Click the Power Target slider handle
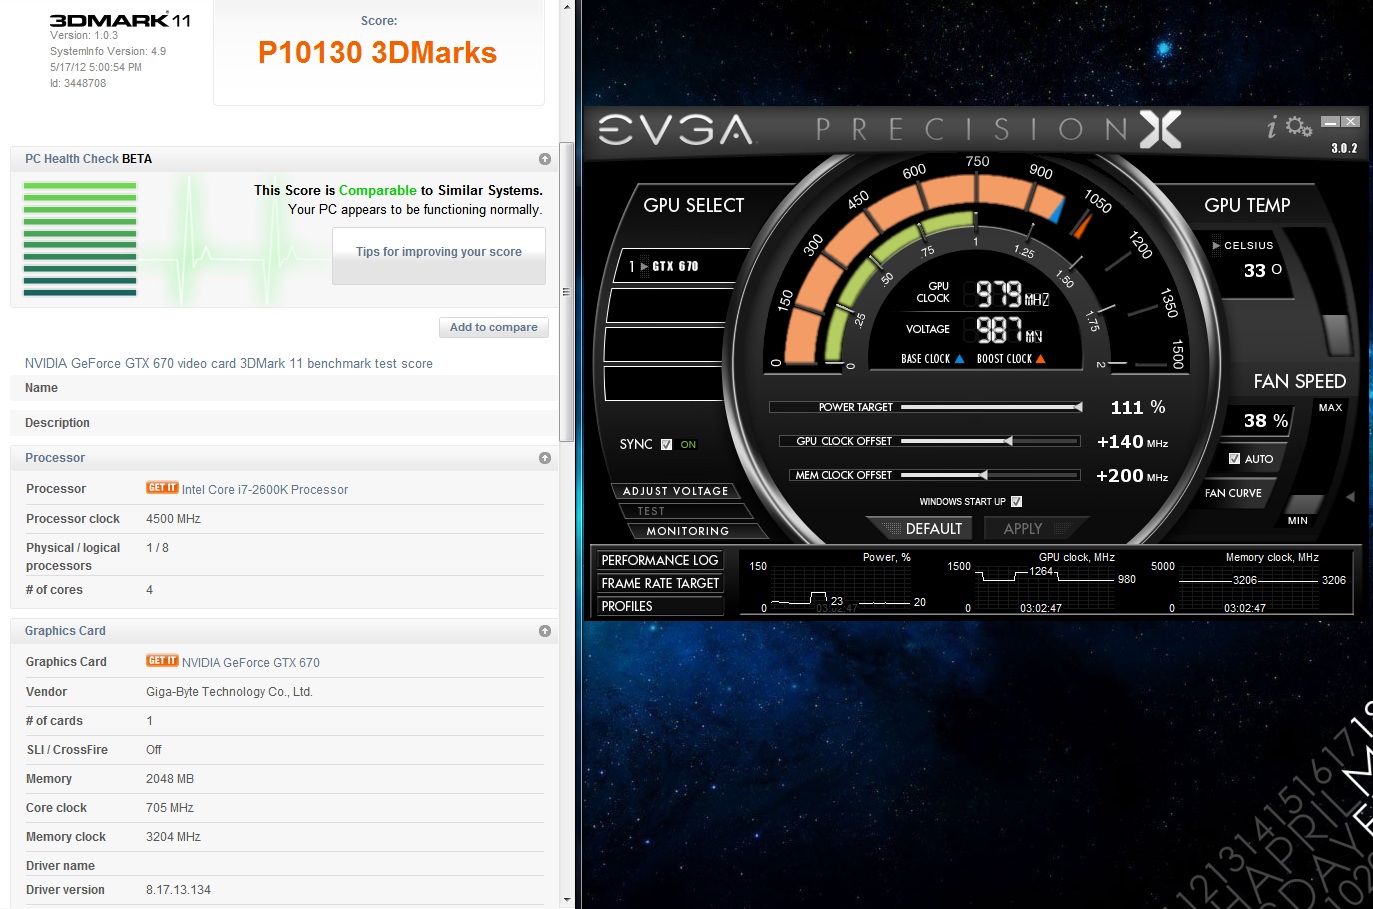1373x909 pixels. (x=1079, y=407)
